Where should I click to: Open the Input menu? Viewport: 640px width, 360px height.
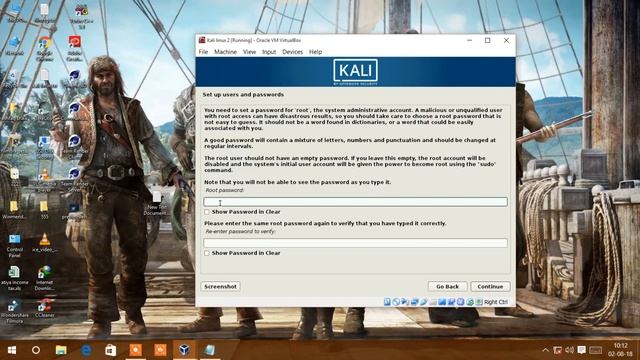(x=269, y=52)
